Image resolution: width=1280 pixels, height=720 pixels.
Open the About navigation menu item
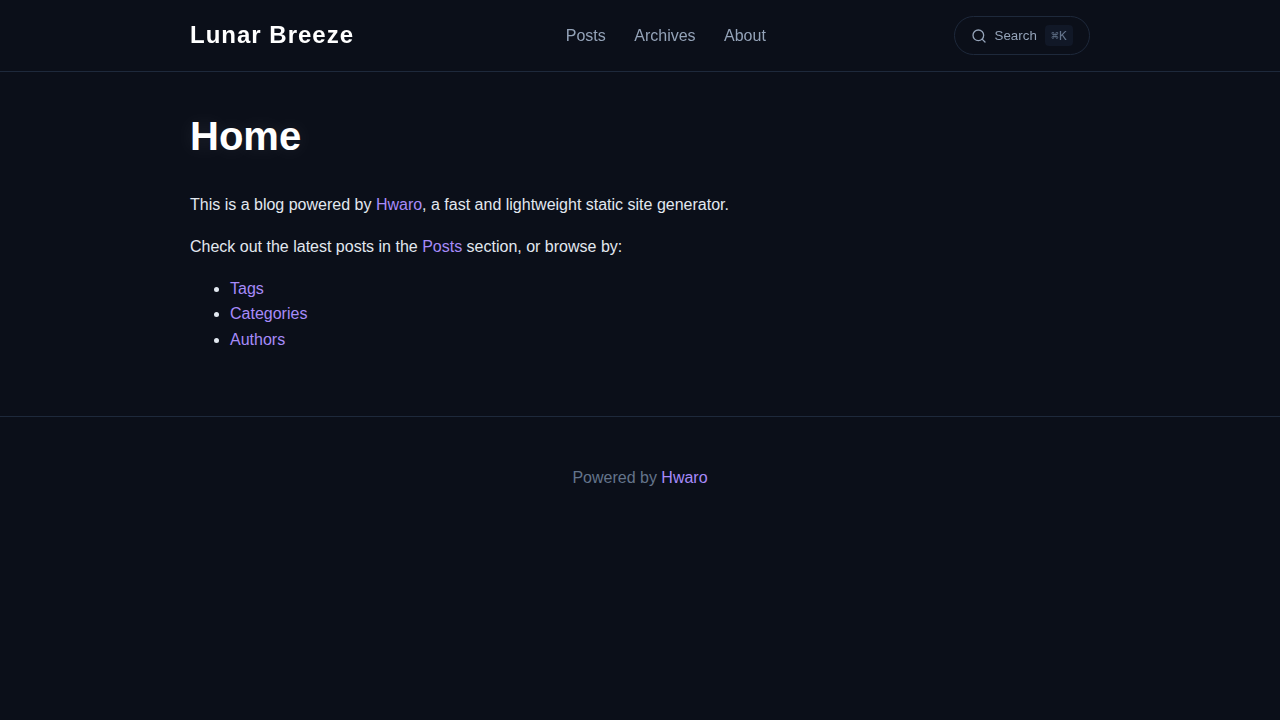(x=744, y=36)
